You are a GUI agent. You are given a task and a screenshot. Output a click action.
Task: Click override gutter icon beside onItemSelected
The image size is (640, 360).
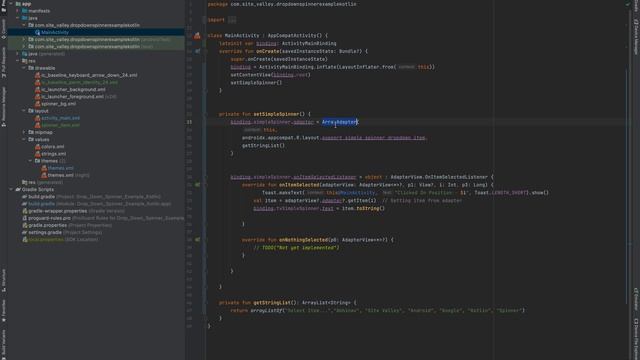[198, 185]
